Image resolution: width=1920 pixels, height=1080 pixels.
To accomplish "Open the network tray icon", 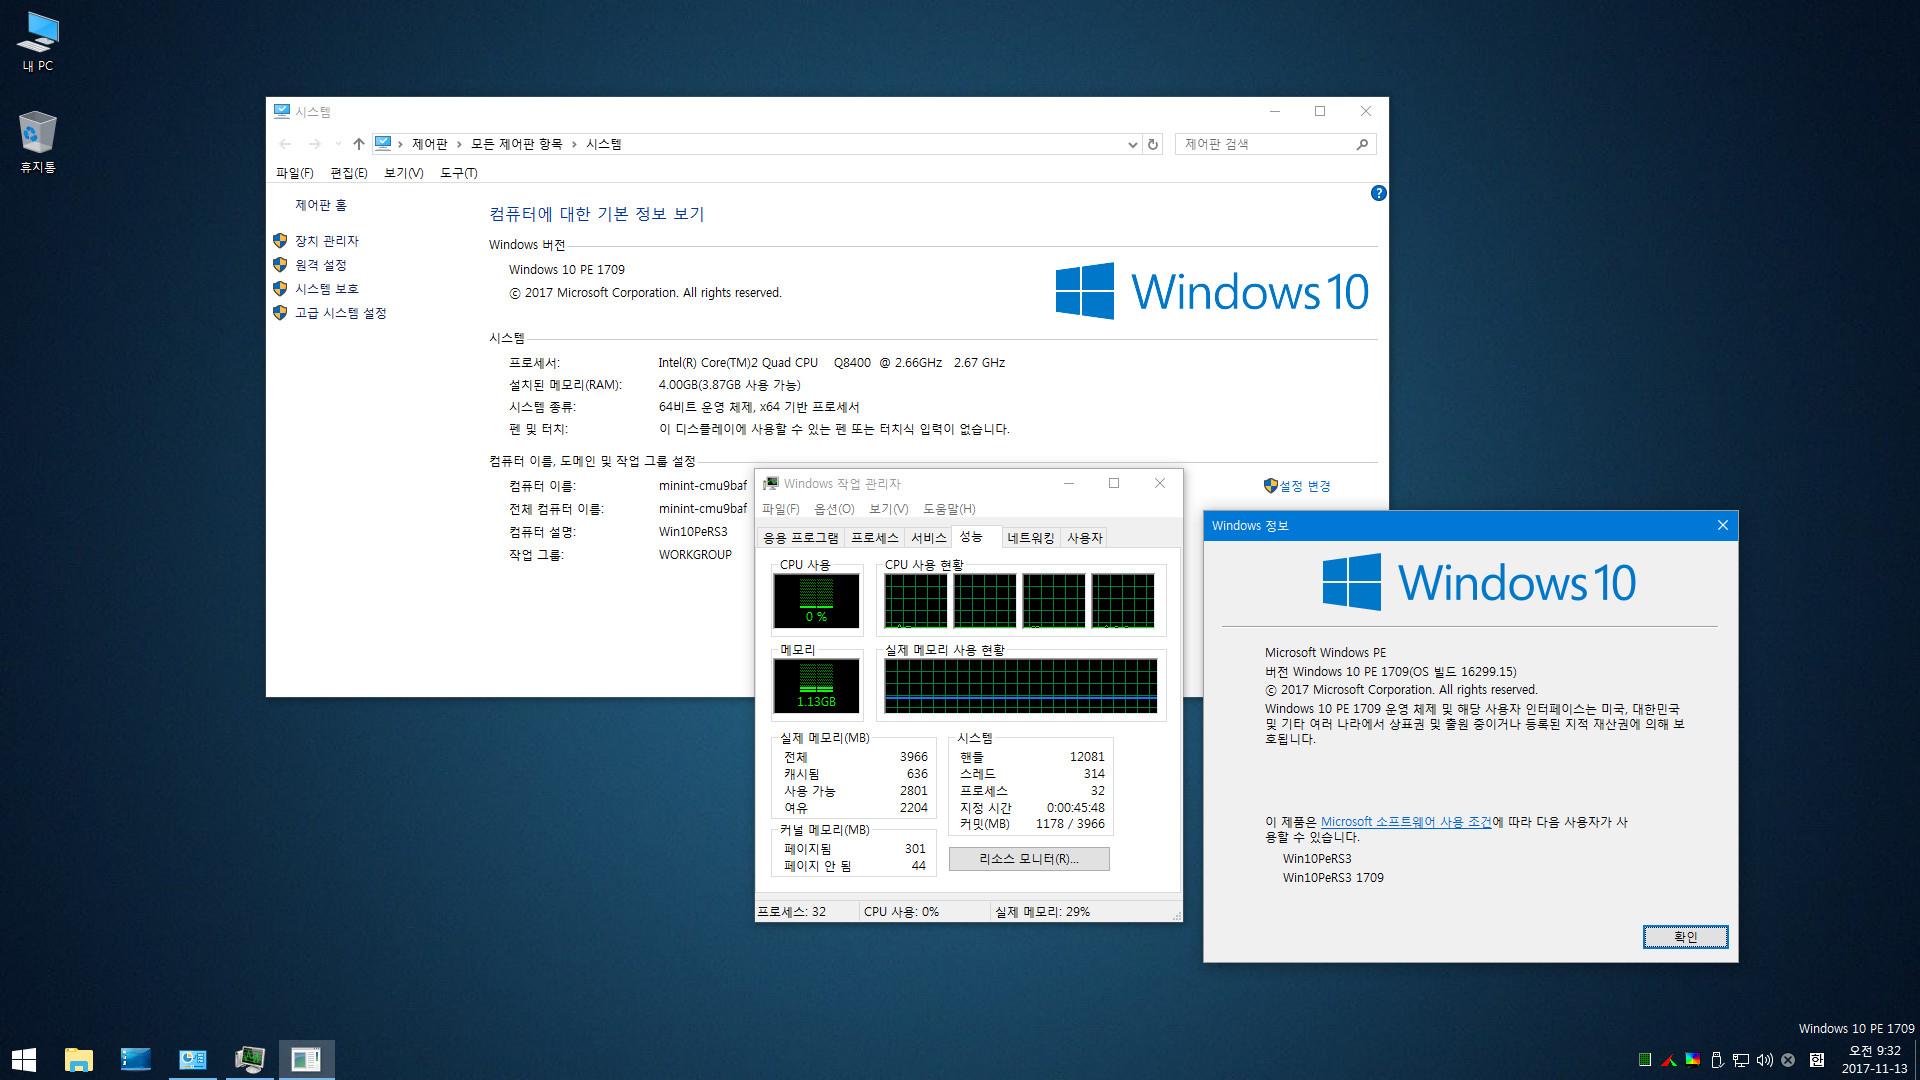I will click(1741, 1060).
